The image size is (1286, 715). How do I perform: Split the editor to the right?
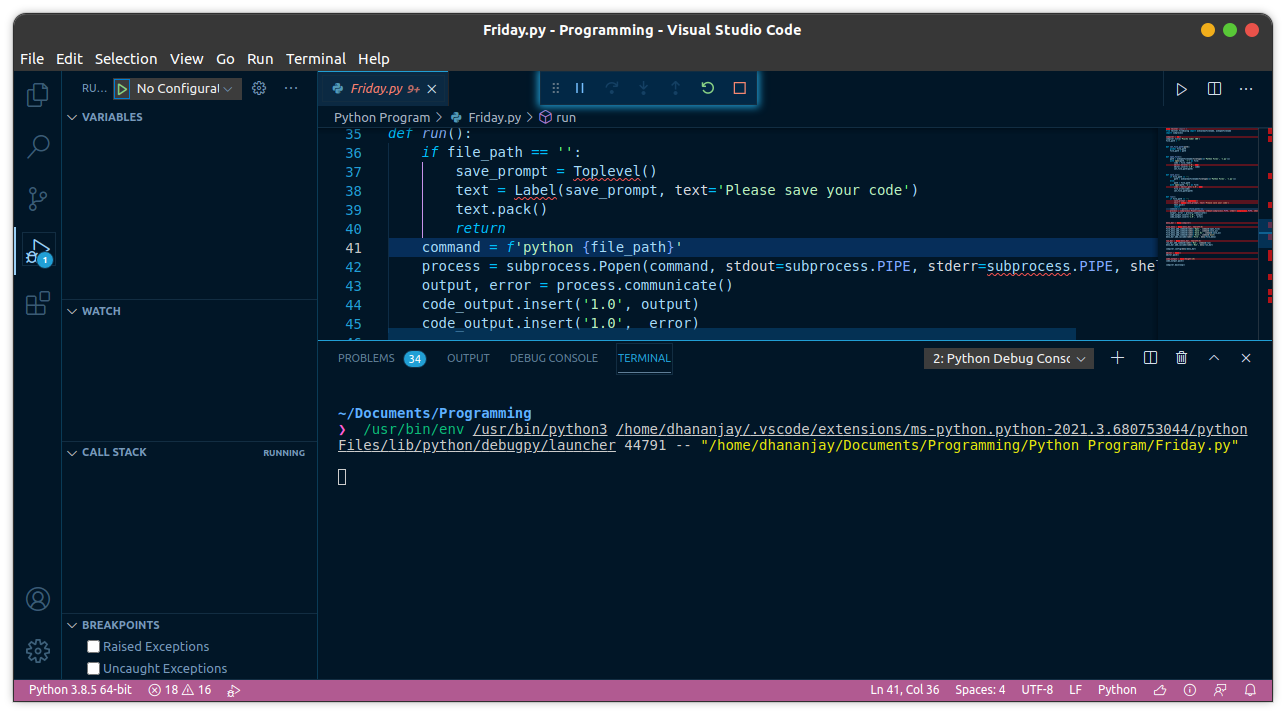click(x=1214, y=89)
